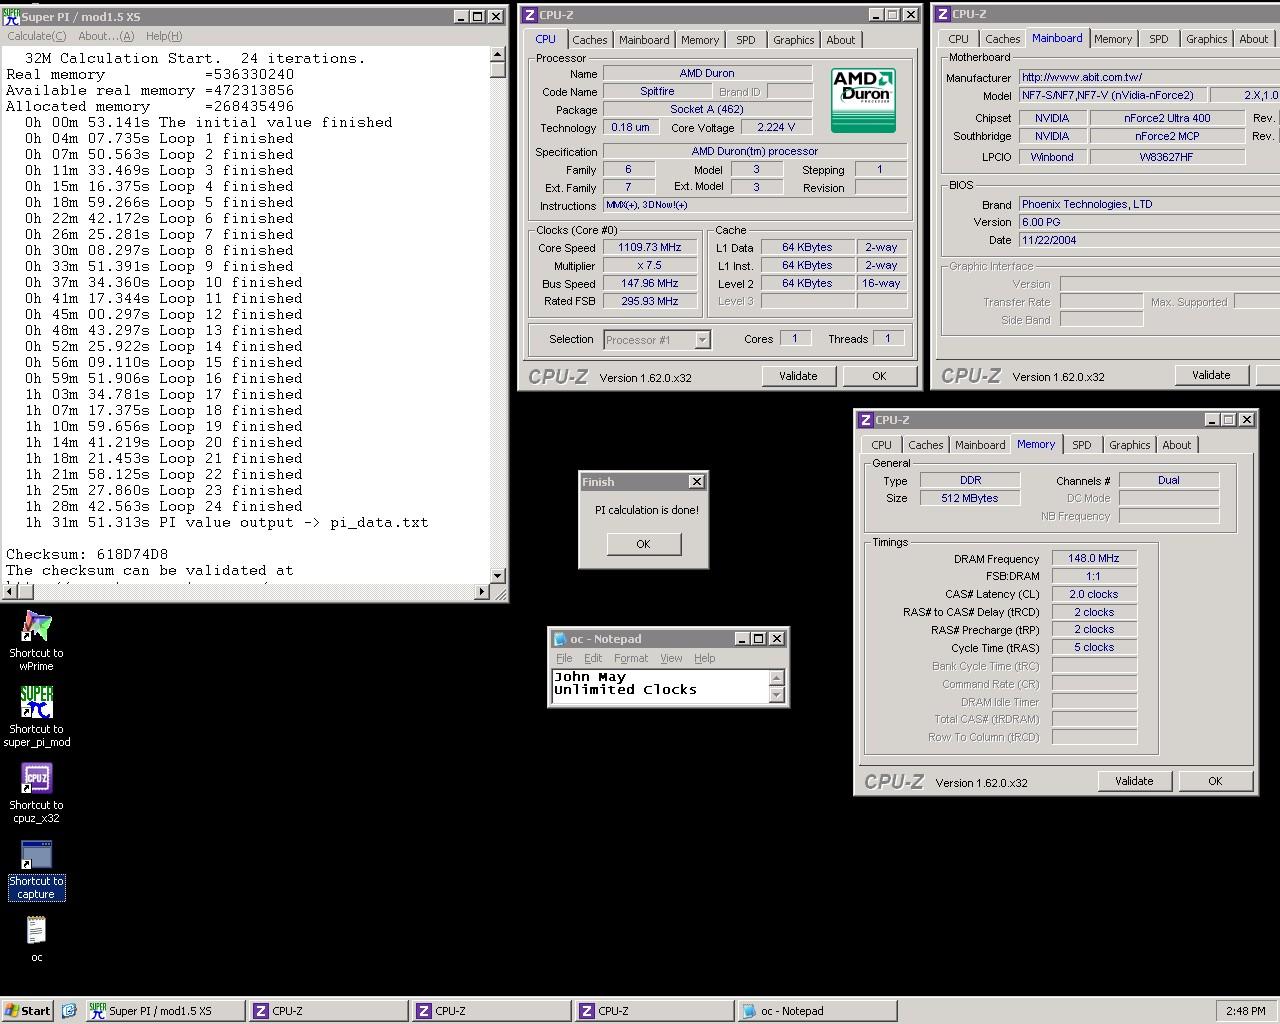Click the oc Notepad title bar icon
Viewport: 1280px width, 1024px height.
point(559,639)
